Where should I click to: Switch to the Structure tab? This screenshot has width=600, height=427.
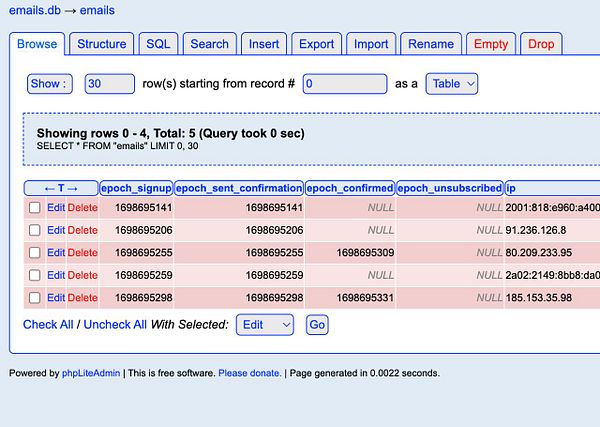[102, 44]
